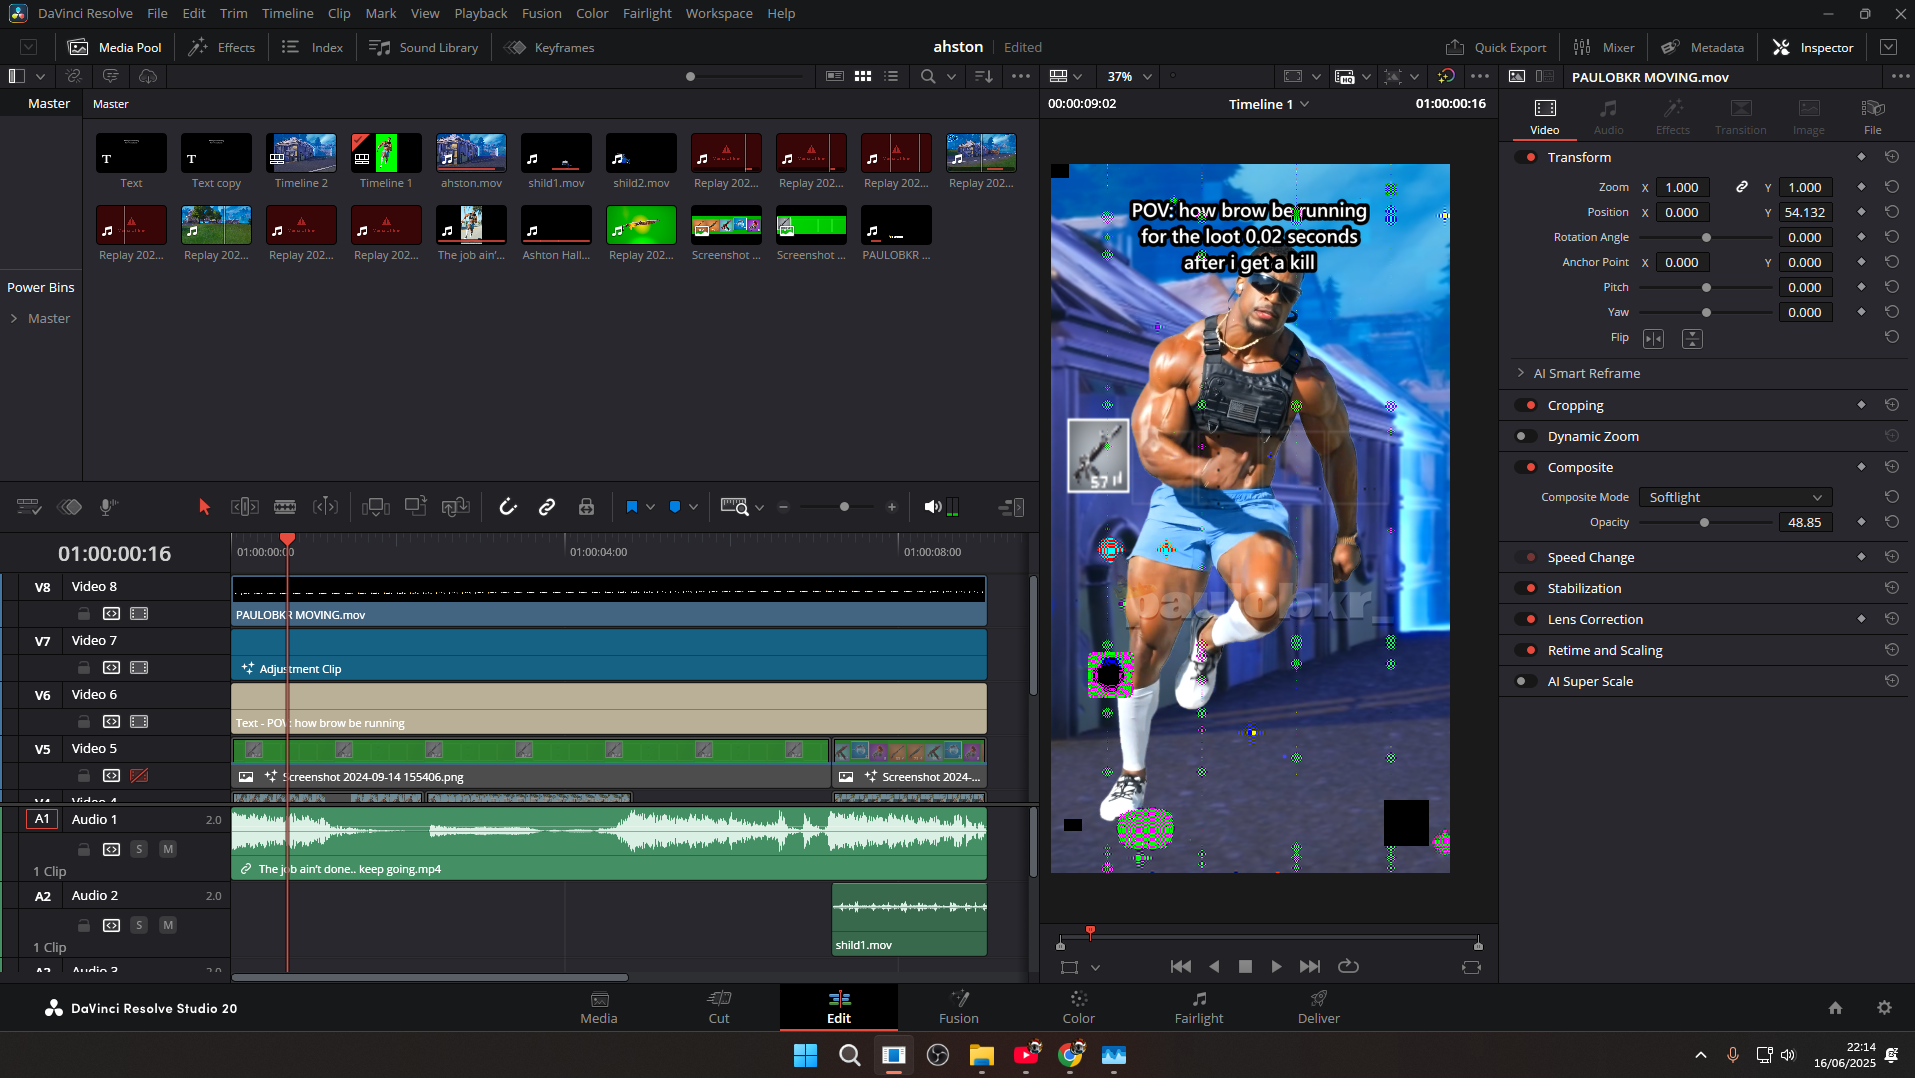Image resolution: width=1915 pixels, height=1078 pixels.
Task: Solo Audio 2 track with S
Action: [x=139, y=925]
